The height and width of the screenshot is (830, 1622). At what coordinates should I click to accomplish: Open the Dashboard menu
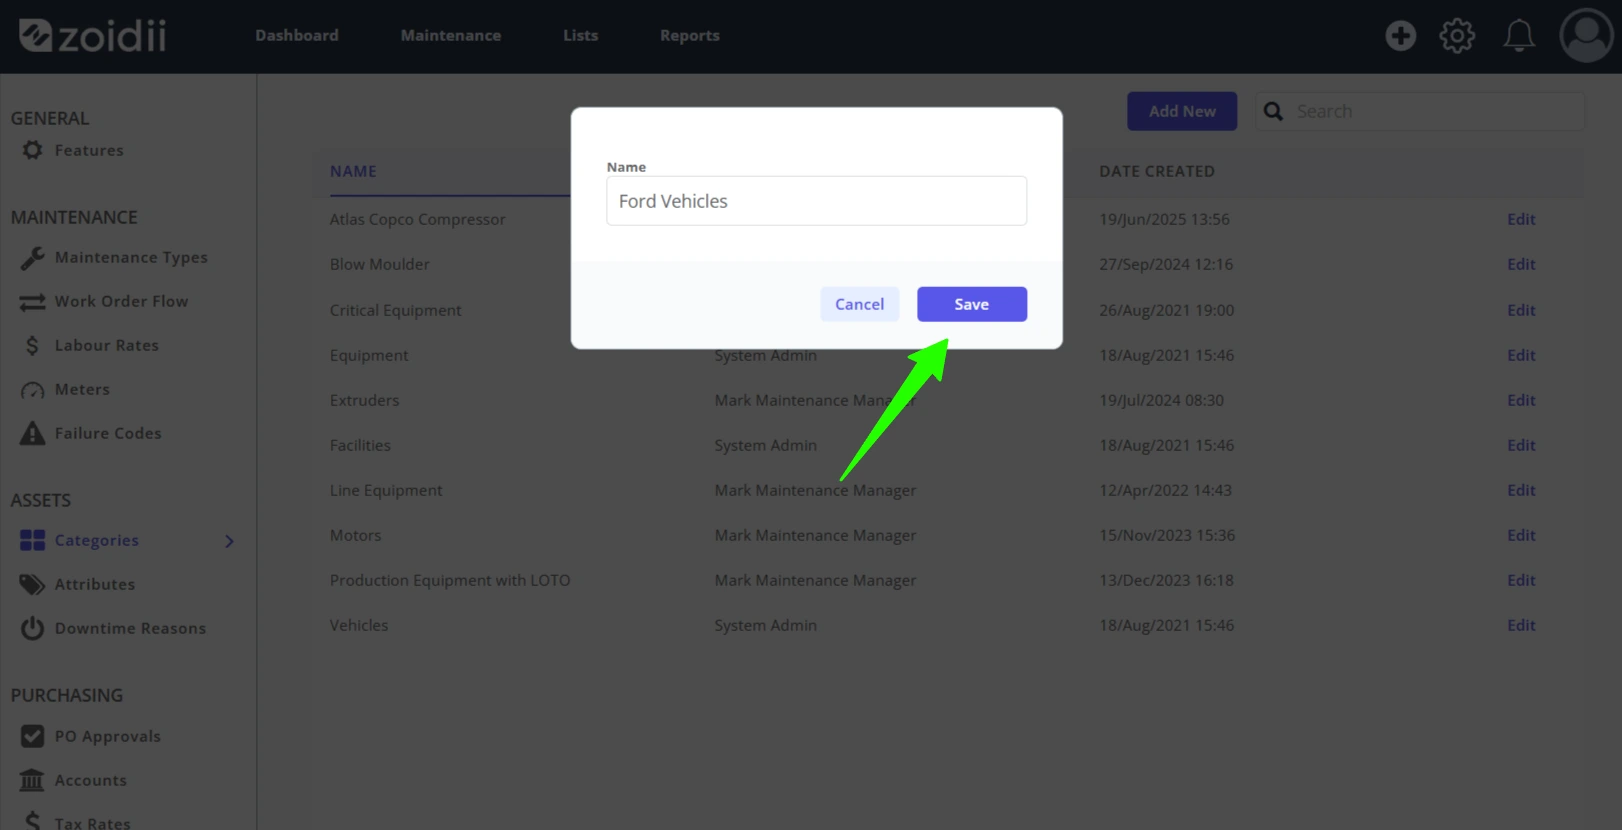click(x=297, y=35)
